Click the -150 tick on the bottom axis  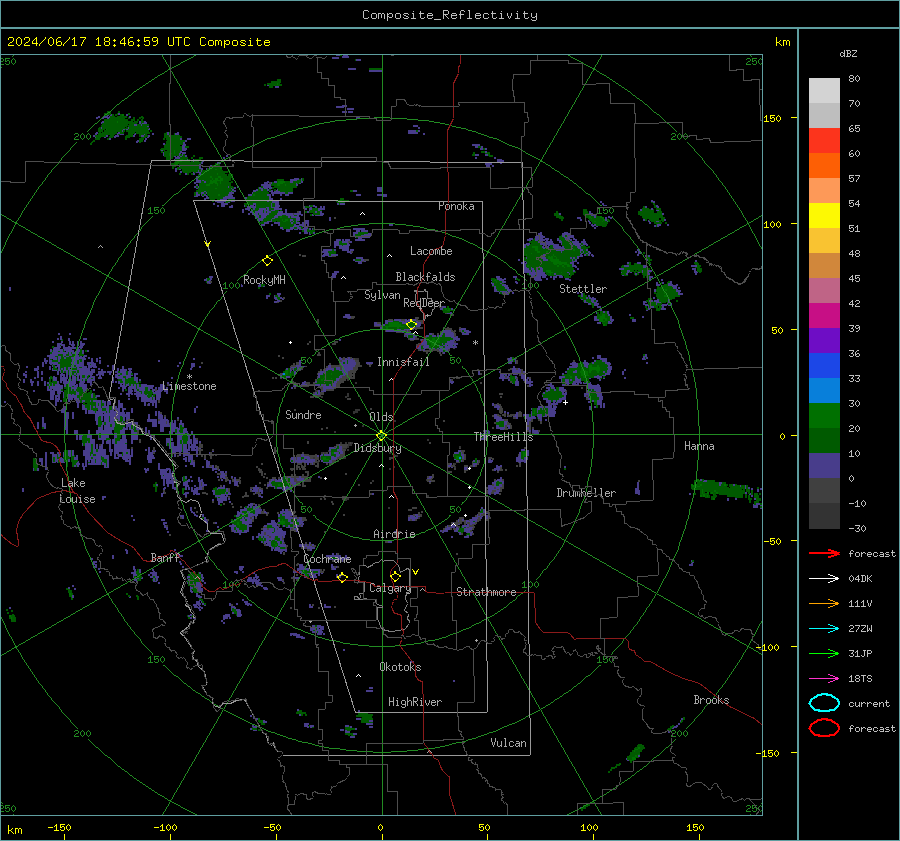pos(59,827)
